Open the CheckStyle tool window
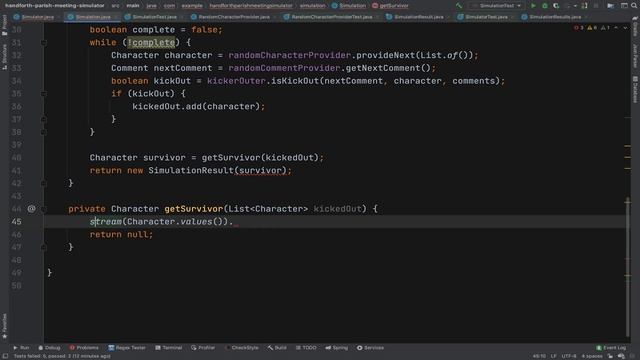Image resolution: width=640 pixels, height=360 pixels. tap(242, 348)
